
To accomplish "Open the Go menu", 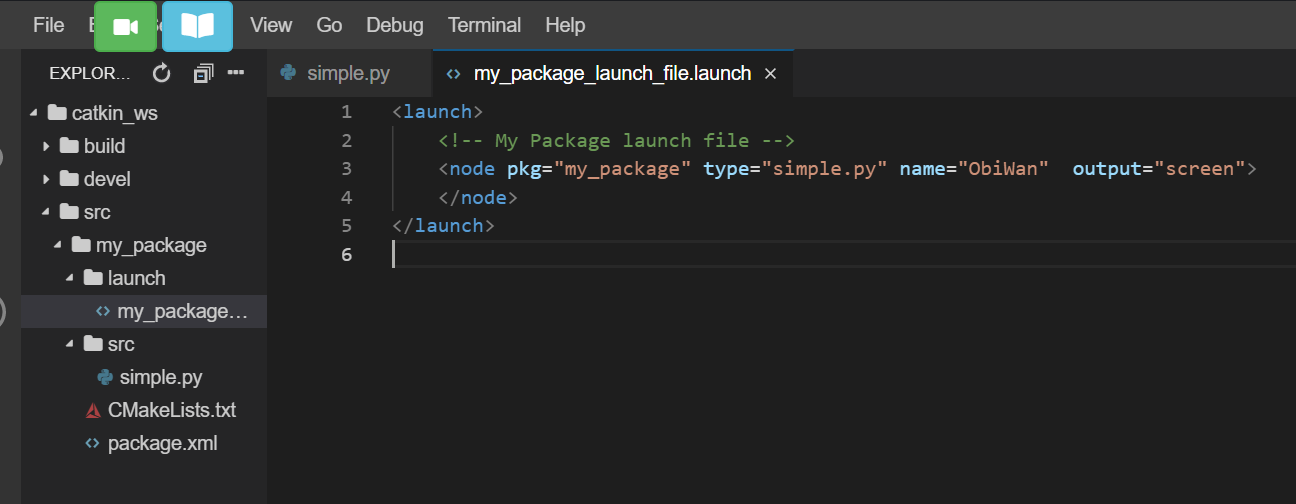I will (x=329, y=25).
